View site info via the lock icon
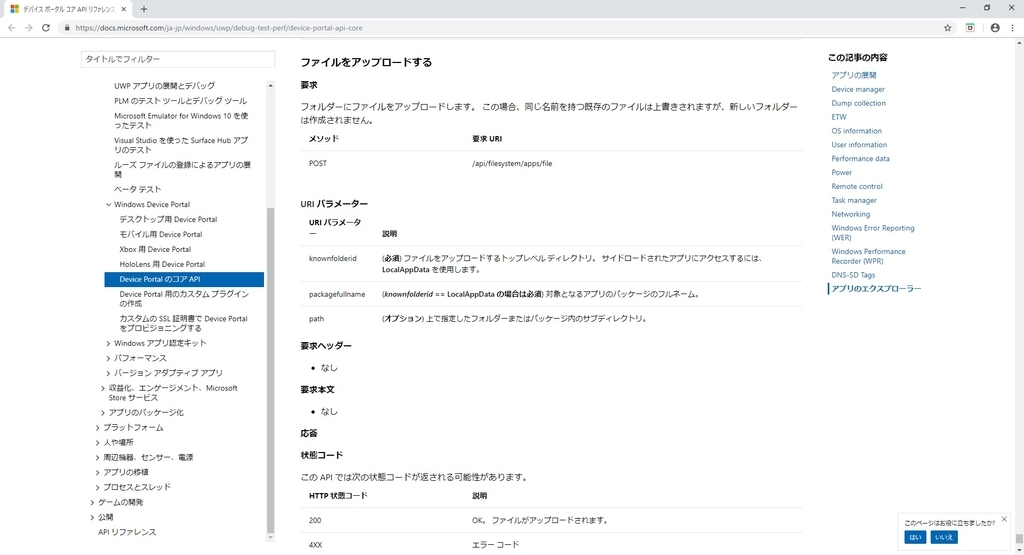 point(67,28)
